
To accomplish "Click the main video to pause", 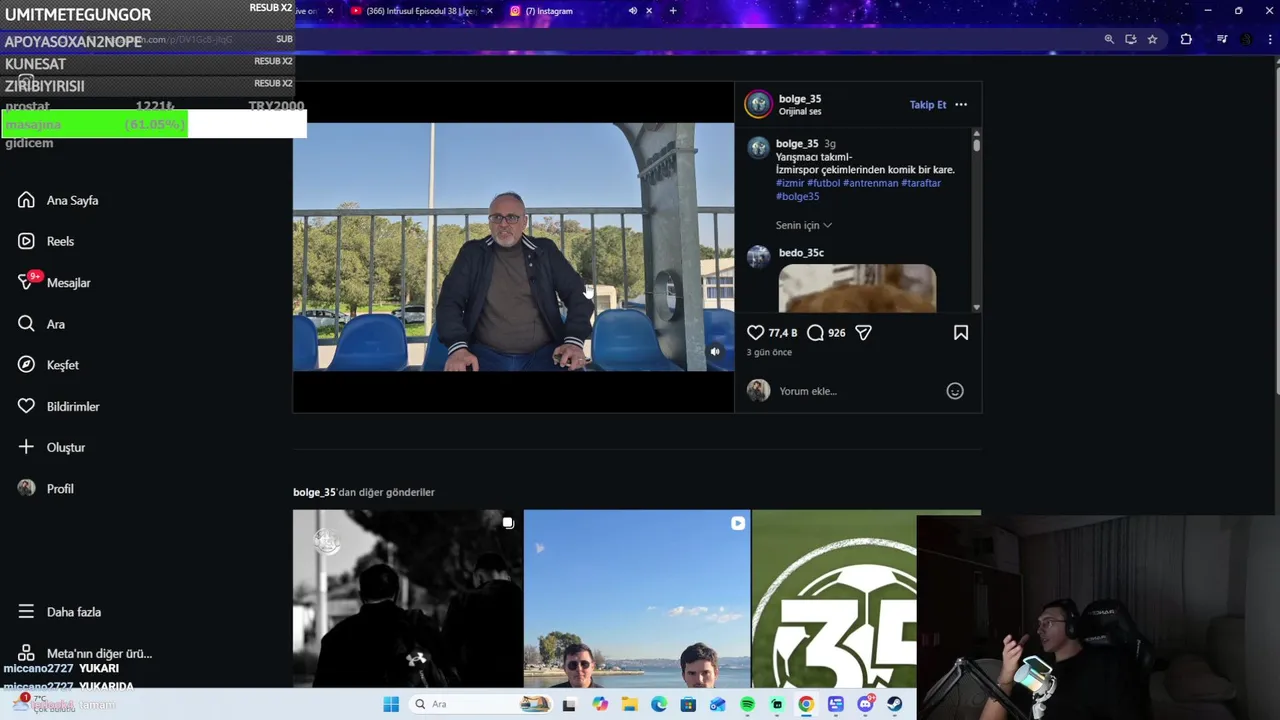I will point(513,247).
